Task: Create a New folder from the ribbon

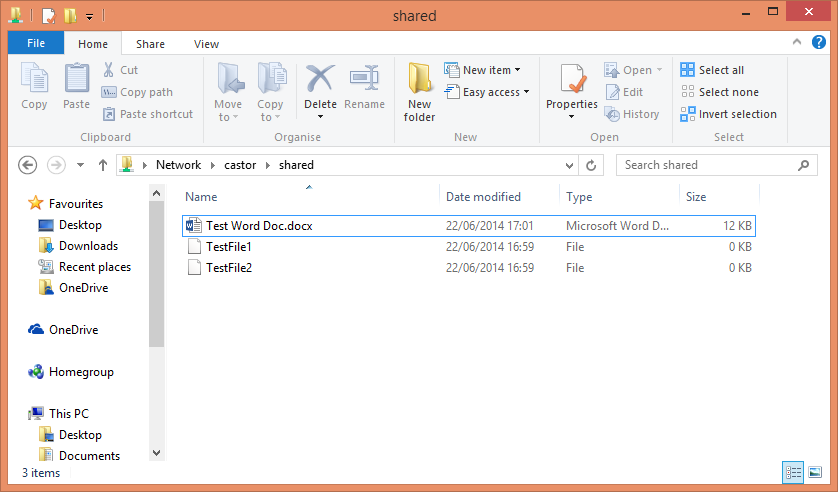Action: click(420, 92)
